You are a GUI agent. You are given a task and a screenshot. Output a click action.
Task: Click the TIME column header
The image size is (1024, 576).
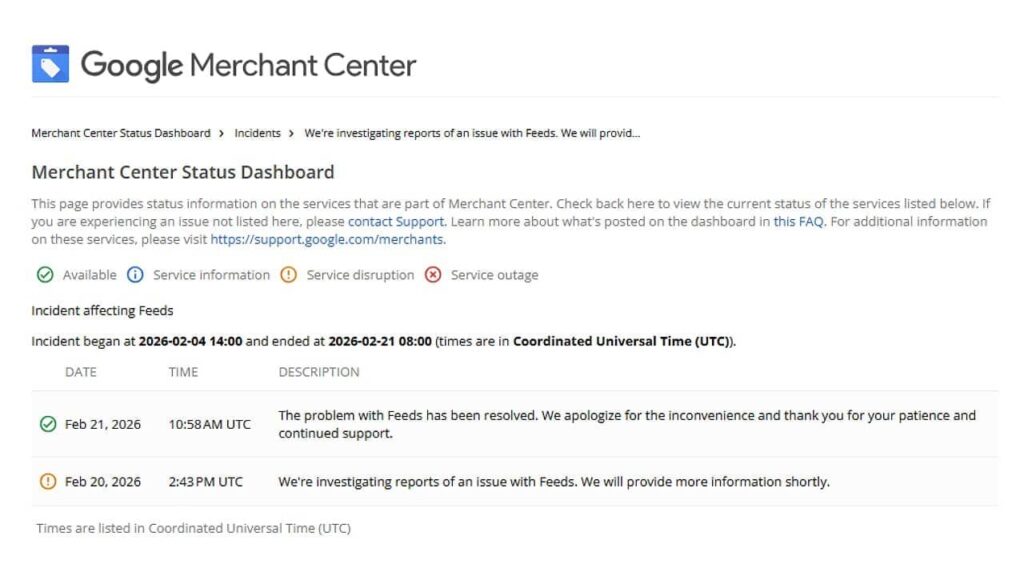click(x=184, y=371)
